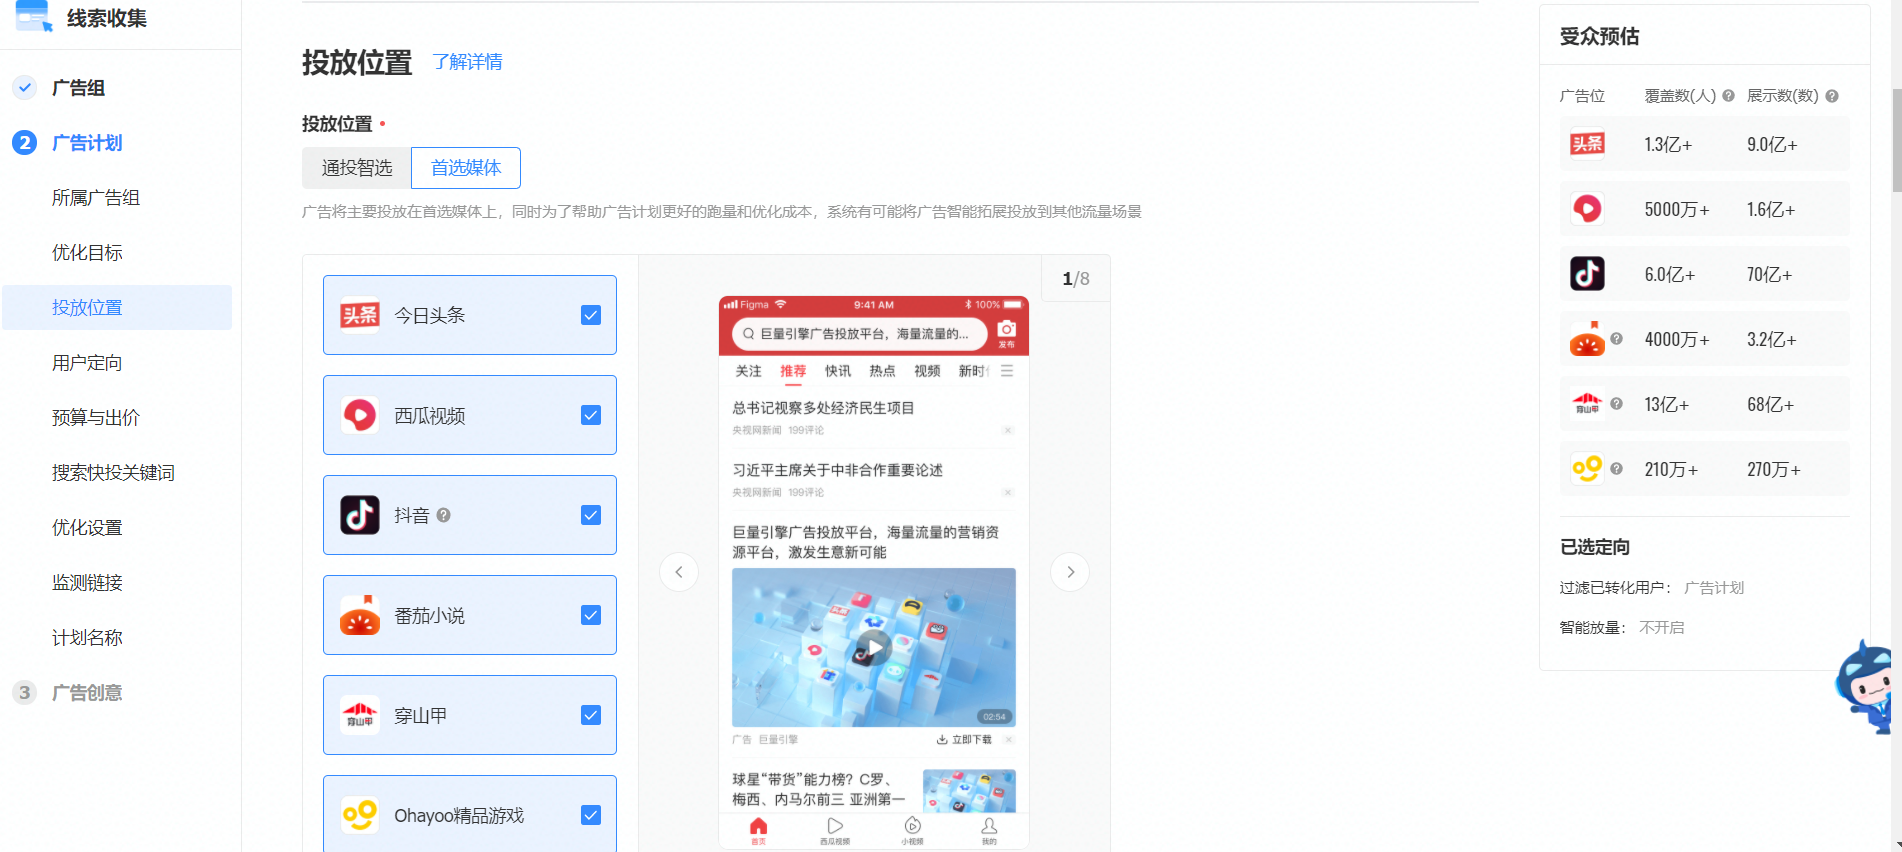Uncheck the Ohayoo精品游戏 checkbox
This screenshot has height=852, width=1902.
click(591, 815)
